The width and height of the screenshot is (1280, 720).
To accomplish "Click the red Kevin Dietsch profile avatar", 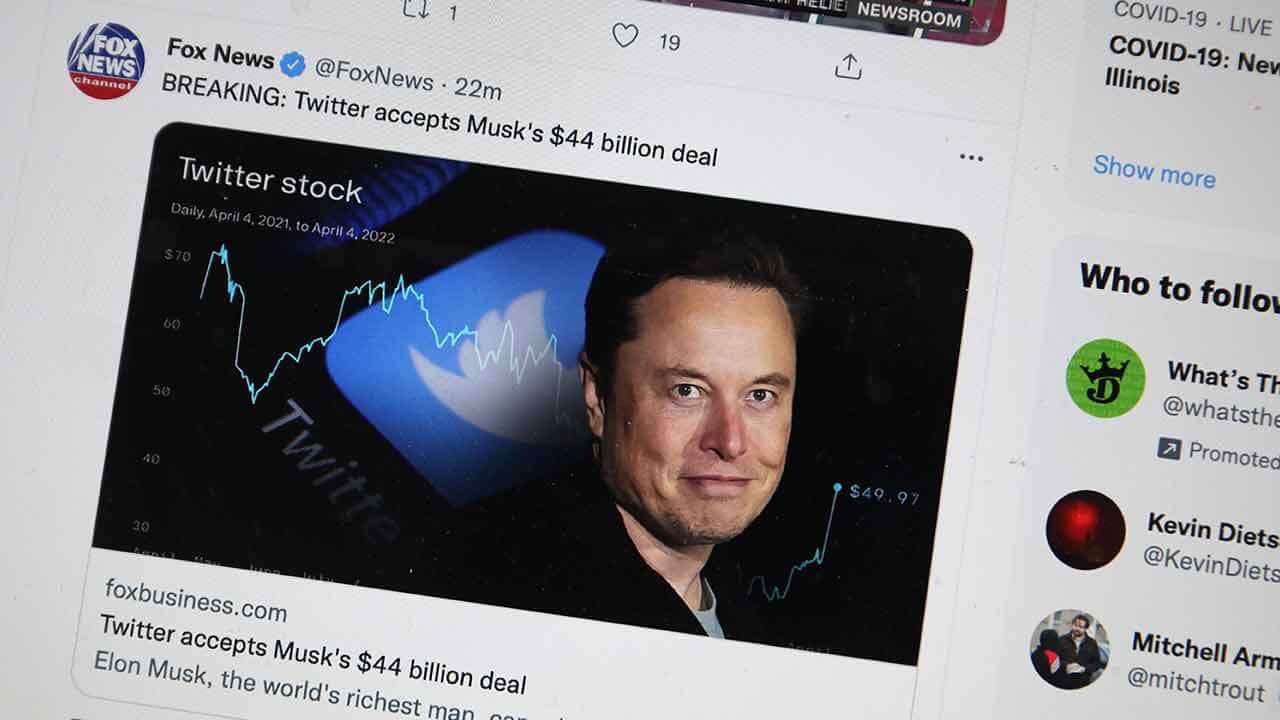I will (x=1086, y=530).
